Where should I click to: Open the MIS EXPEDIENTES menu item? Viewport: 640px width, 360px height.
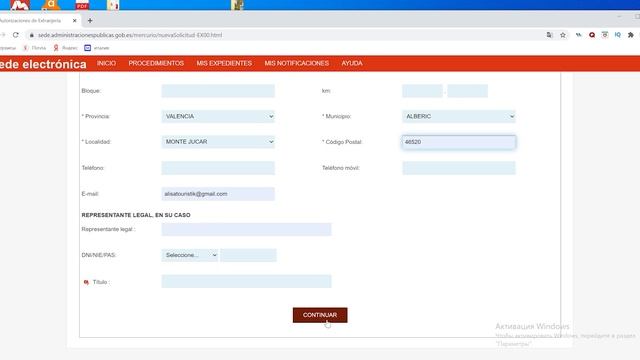[x=224, y=63]
